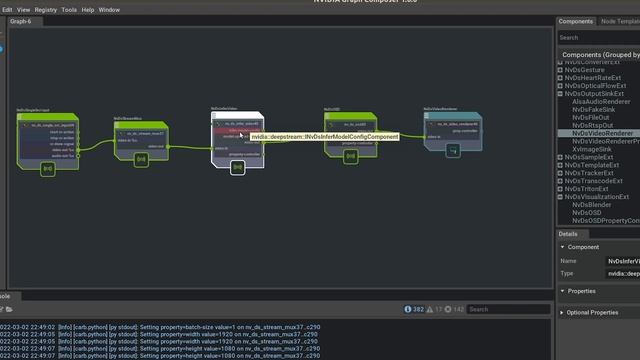Click the property-controller port on the NvDsOSD node

376,144
